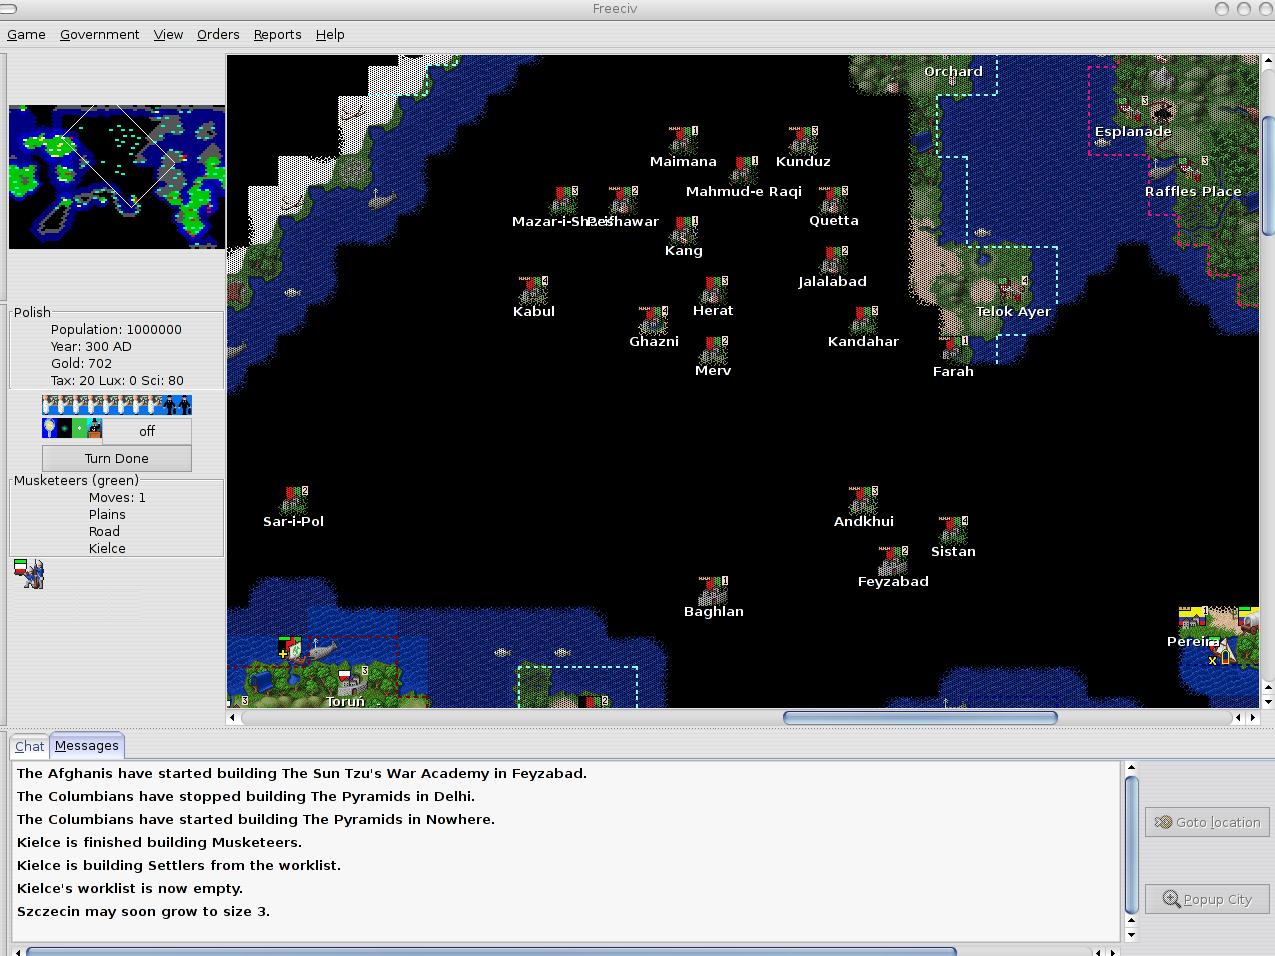1275x956 pixels.
Task: Click the map scrollbar left arrow
Action: coord(233,717)
